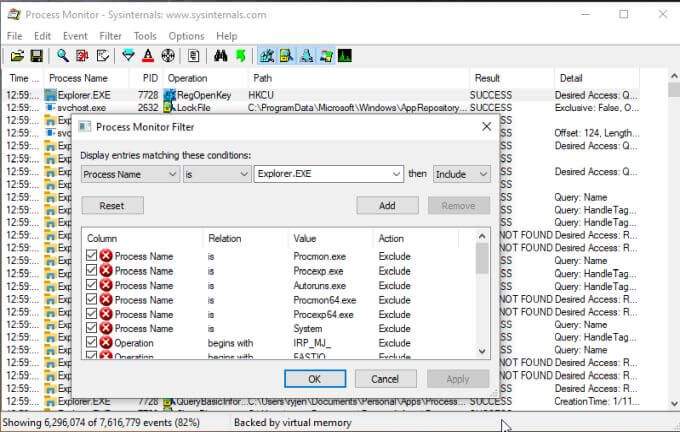Click the red X icon for Autoruns.exe filter

[106, 285]
